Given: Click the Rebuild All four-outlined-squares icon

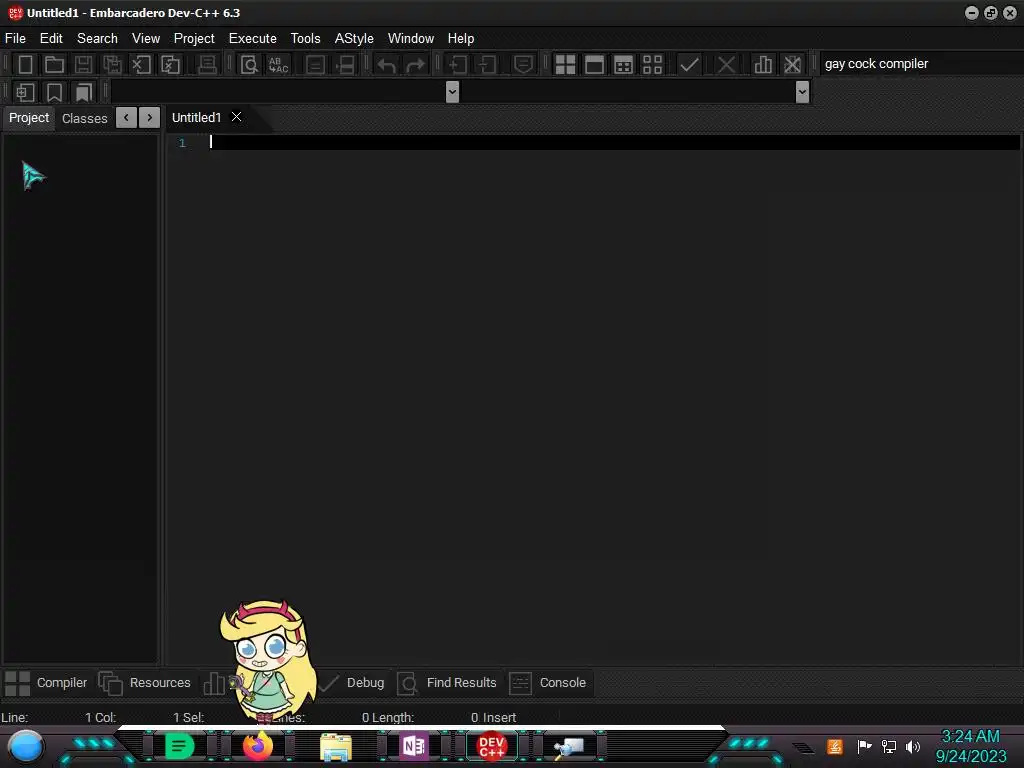Looking at the screenshot, I should 652,64.
